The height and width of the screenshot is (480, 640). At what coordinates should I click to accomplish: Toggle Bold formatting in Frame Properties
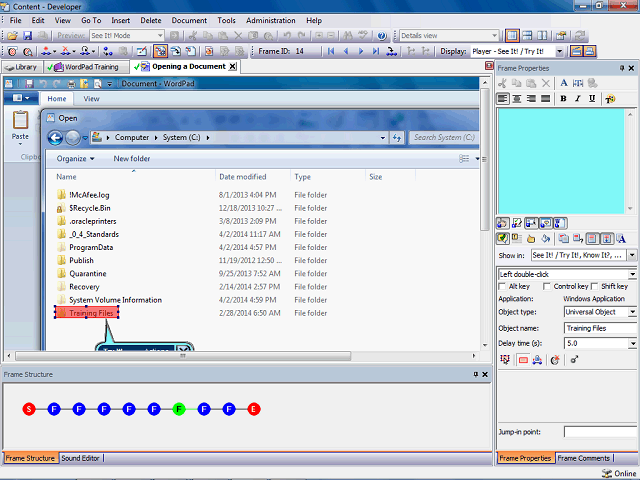[563, 99]
